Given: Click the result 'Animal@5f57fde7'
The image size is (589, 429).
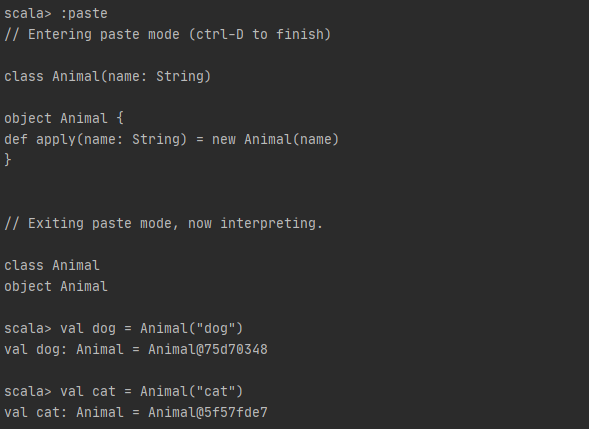Looking at the screenshot, I should [x=208, y=413].
